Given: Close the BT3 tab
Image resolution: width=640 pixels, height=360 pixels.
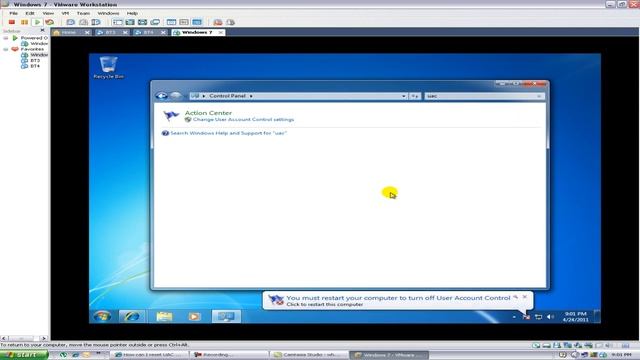Looking at the screenshot, I should [x=125, y=32].
